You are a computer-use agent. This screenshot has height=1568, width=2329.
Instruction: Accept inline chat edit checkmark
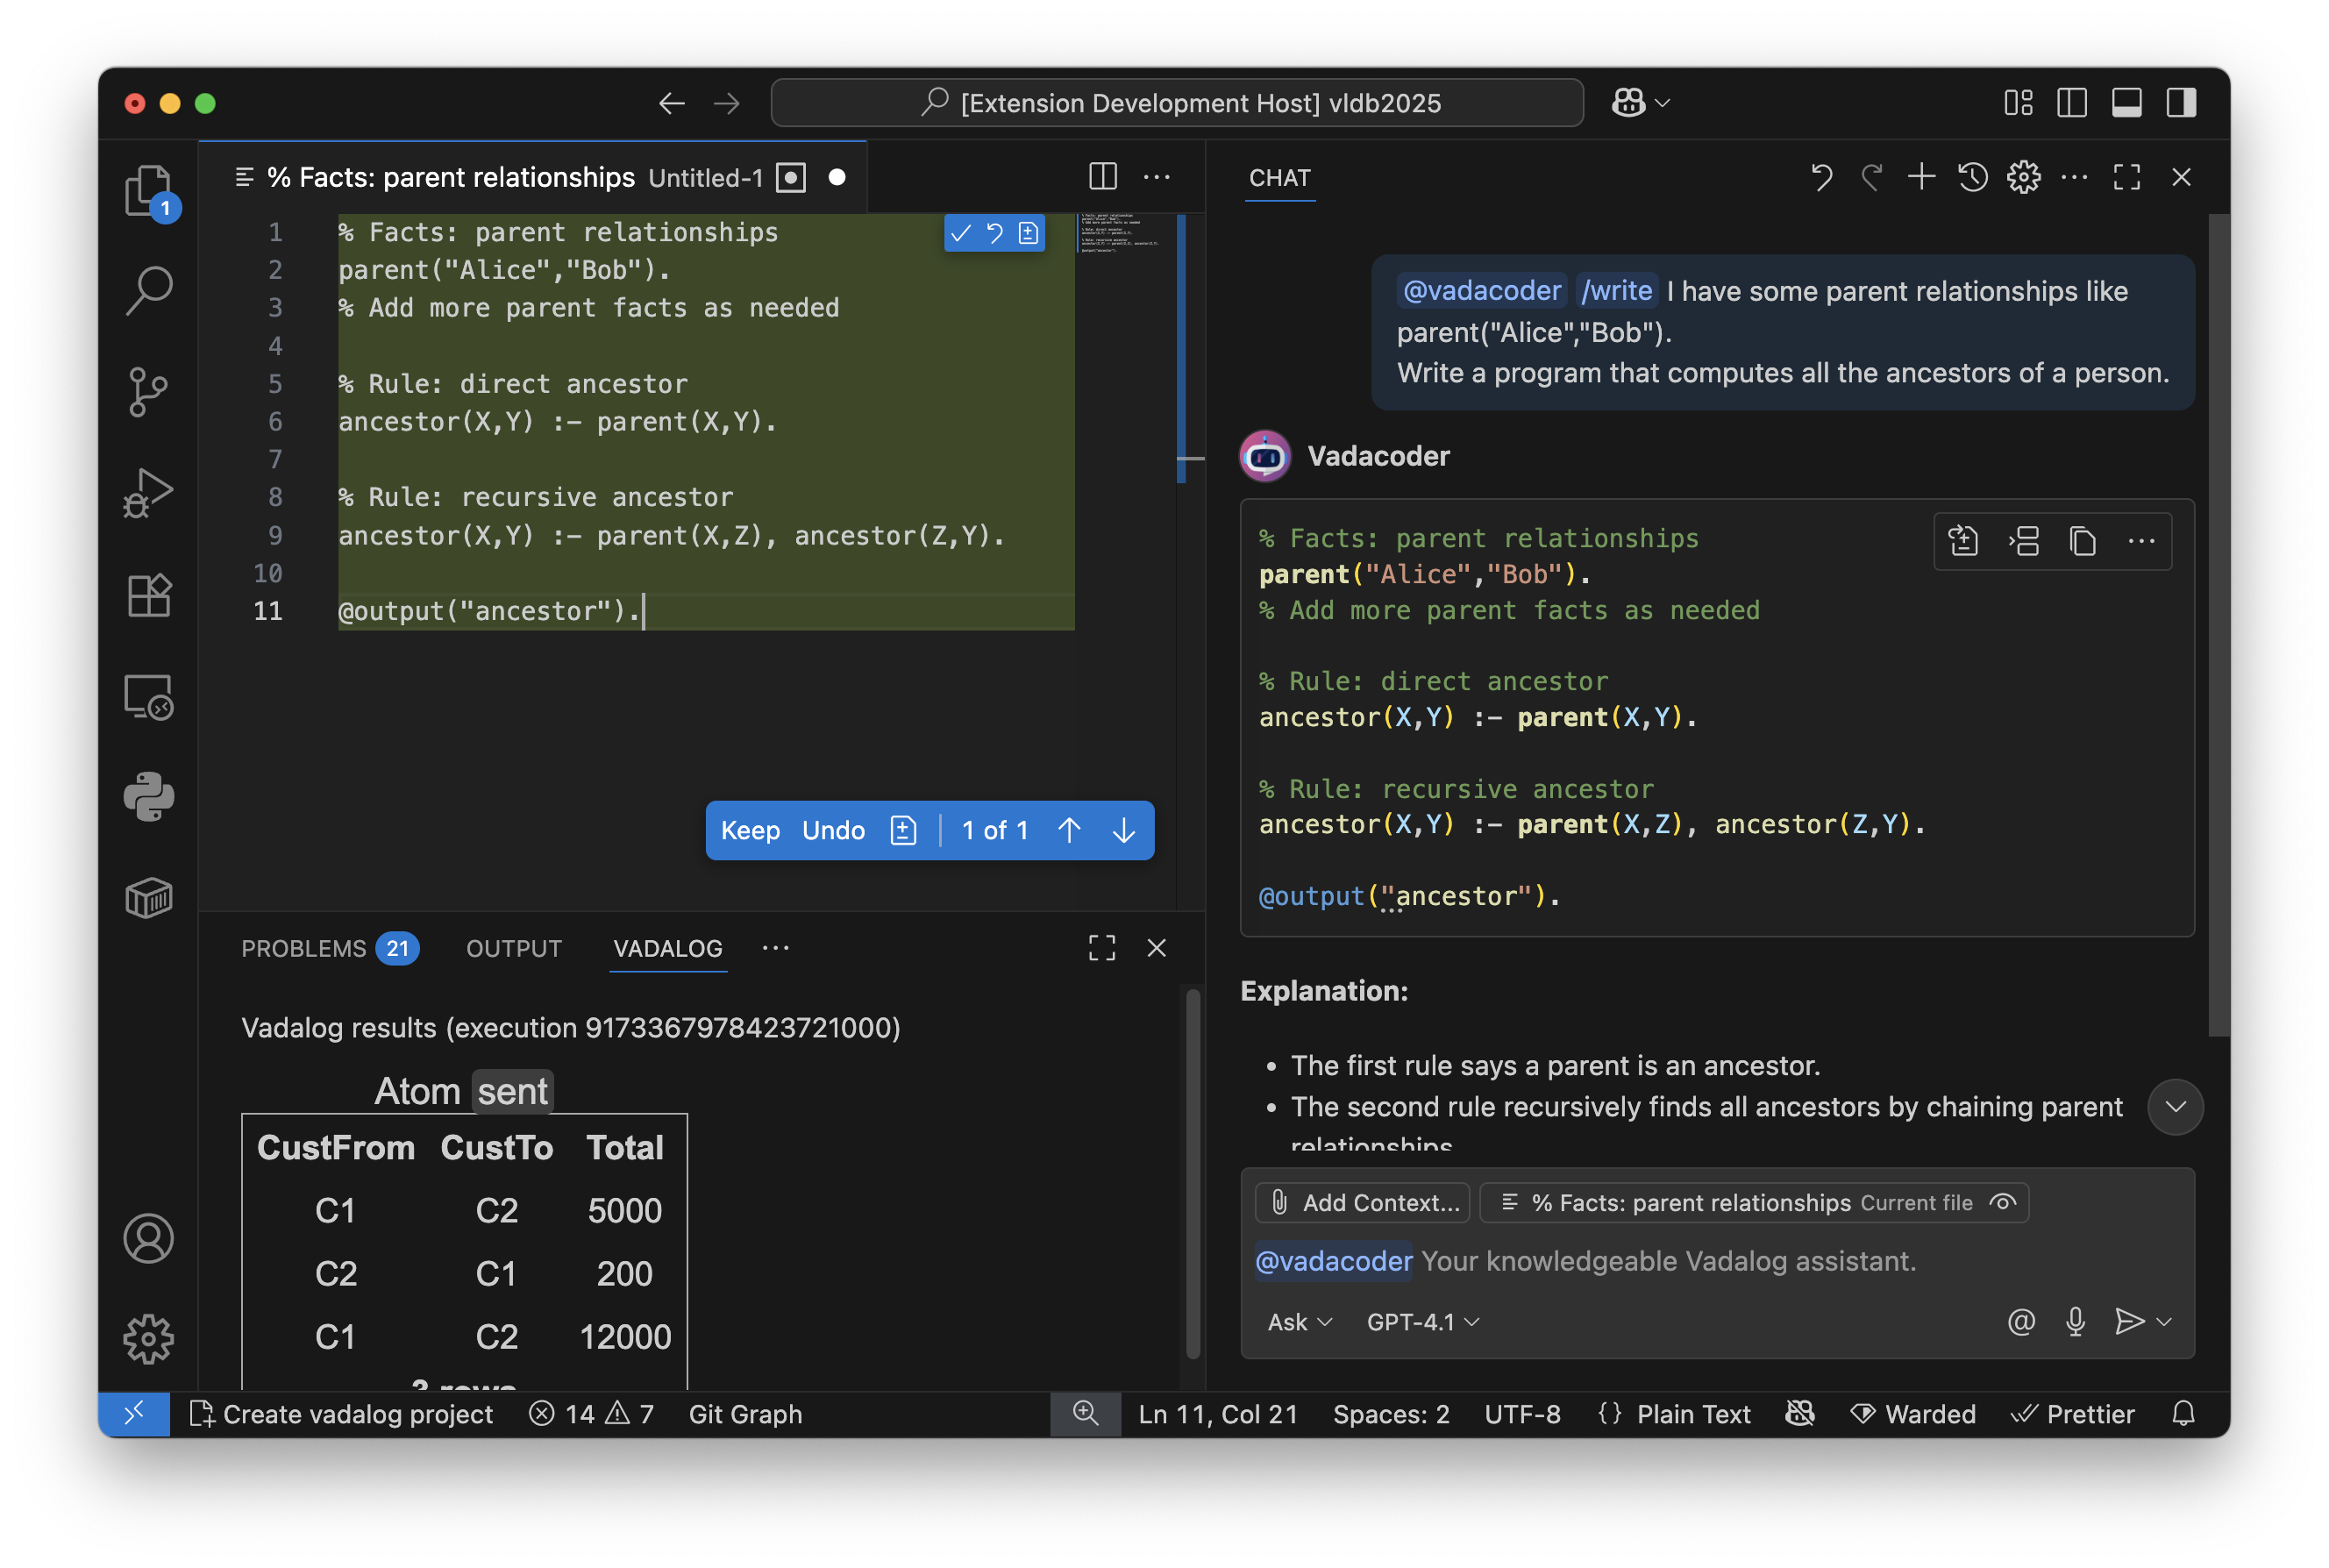click(961, 233)
